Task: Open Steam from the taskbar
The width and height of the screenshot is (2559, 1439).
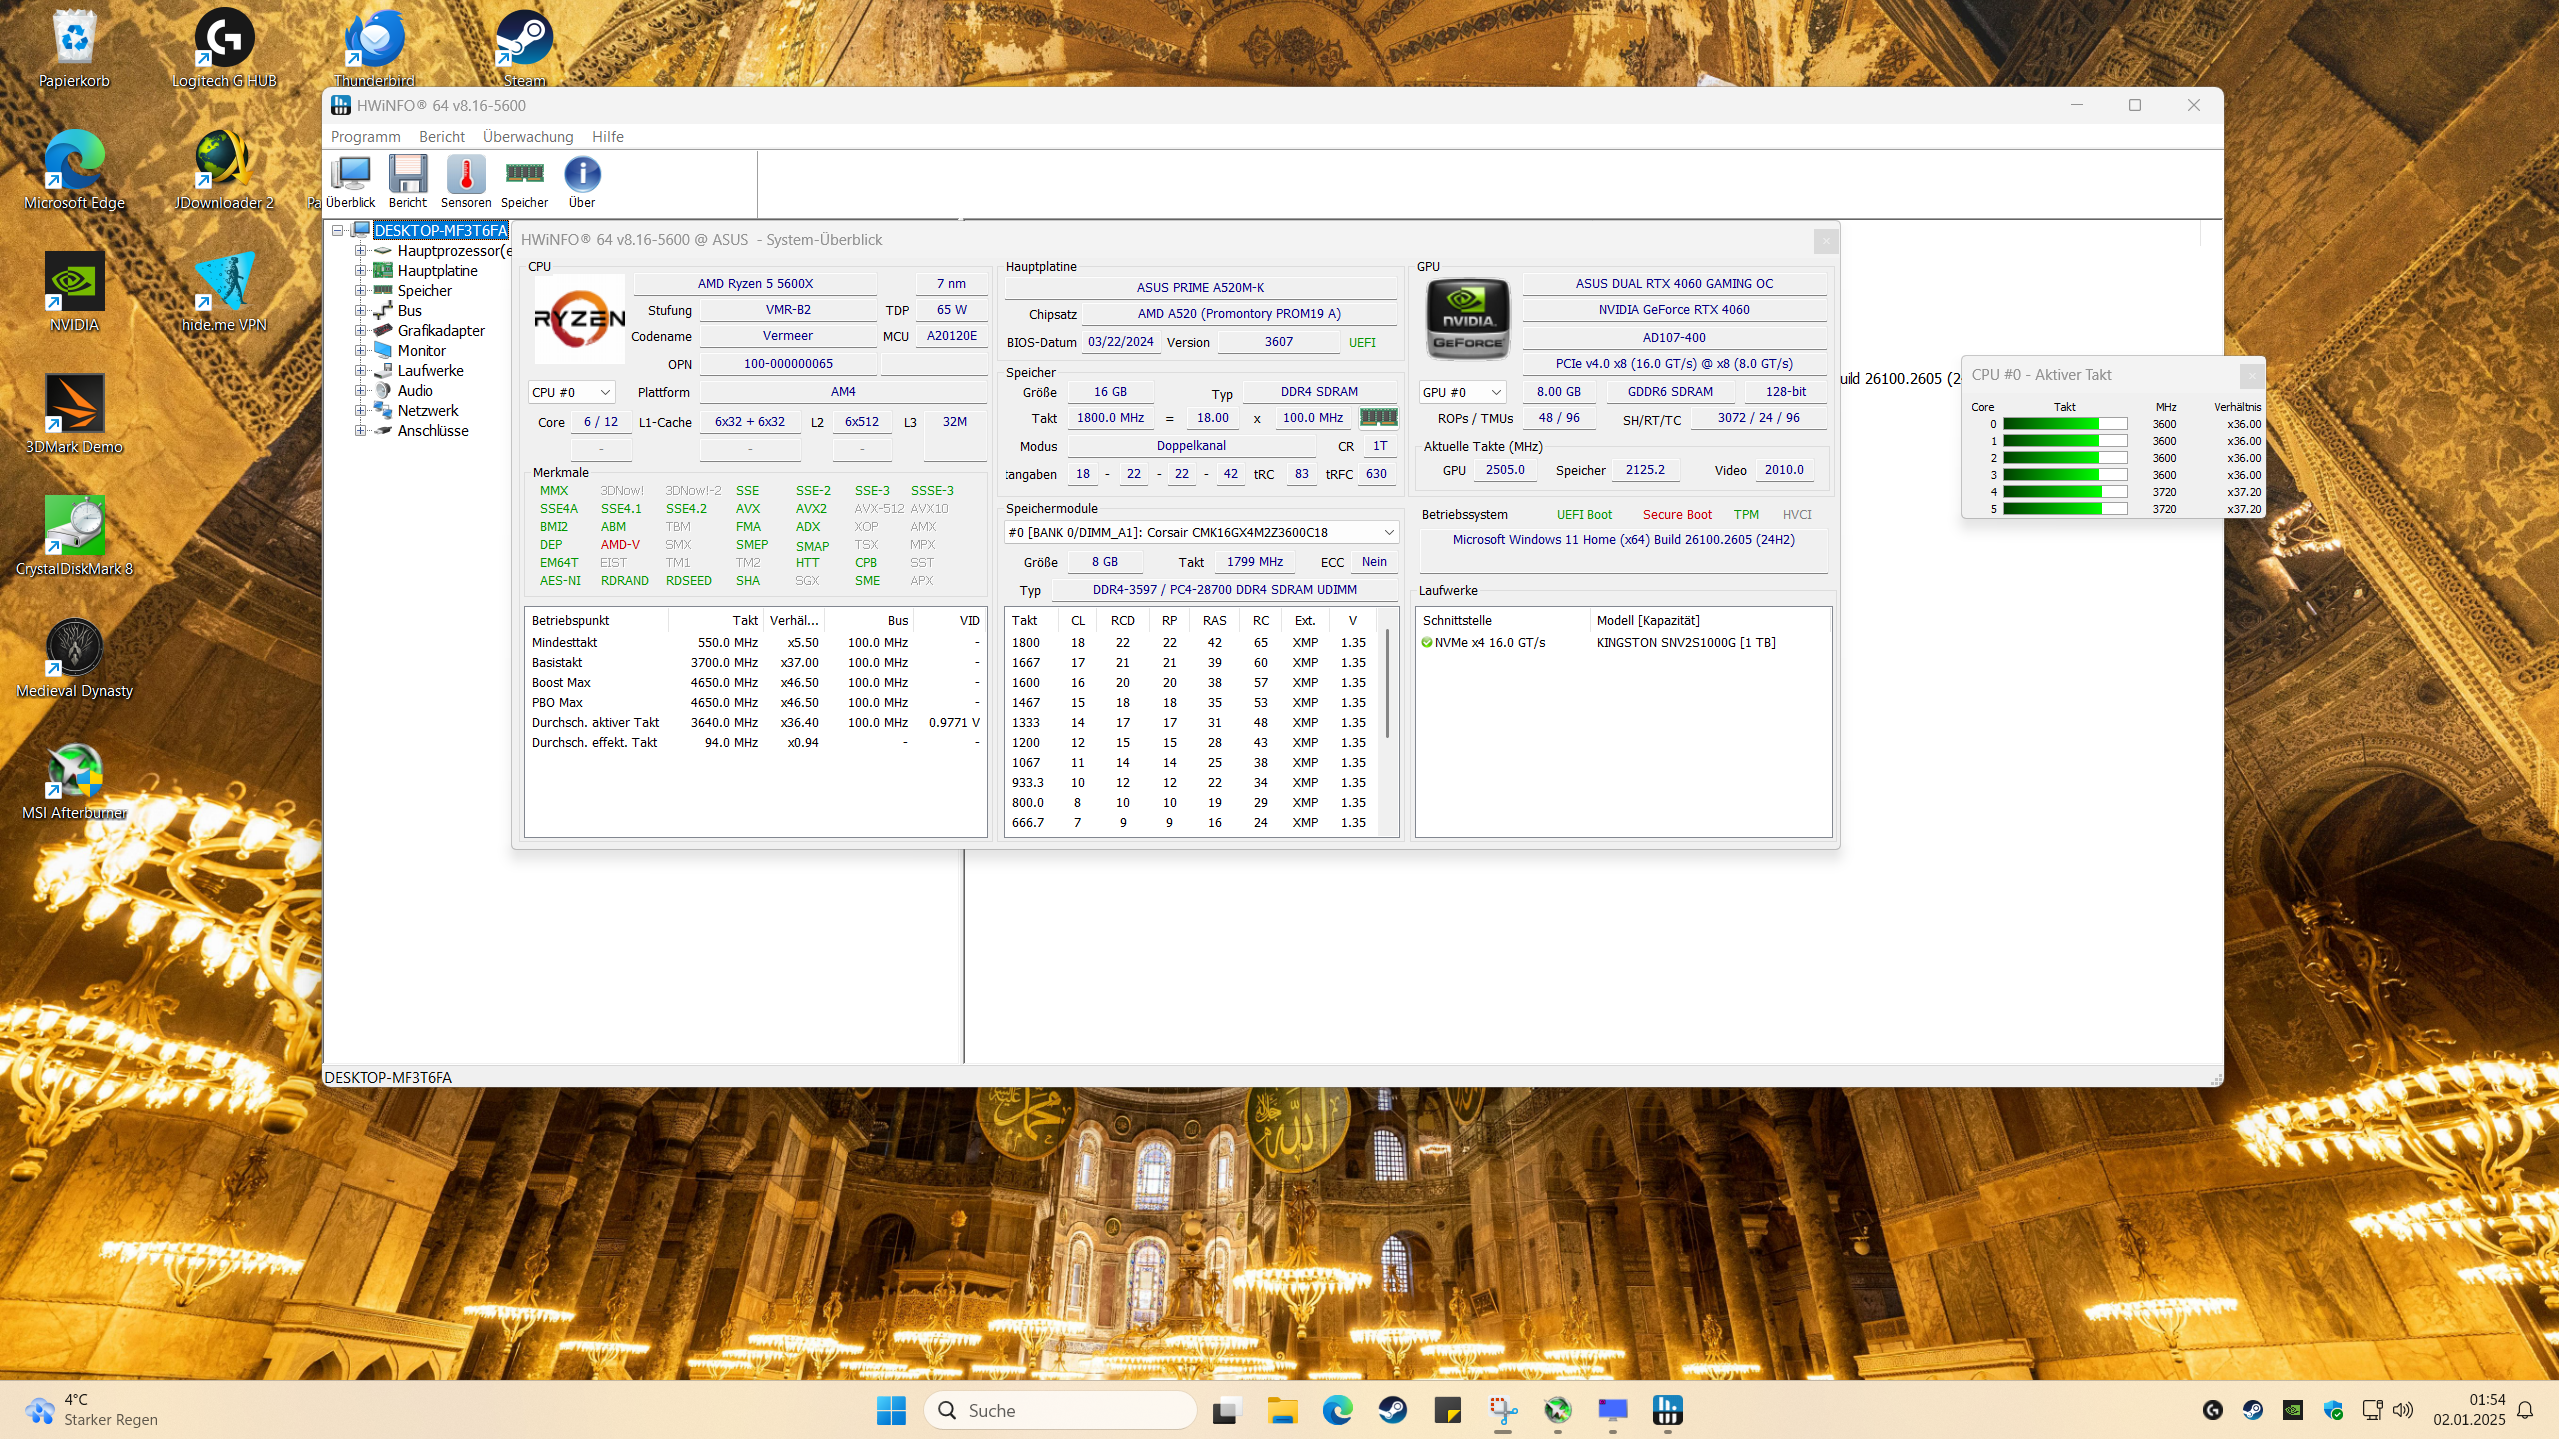Action: click(1392, 1410)
